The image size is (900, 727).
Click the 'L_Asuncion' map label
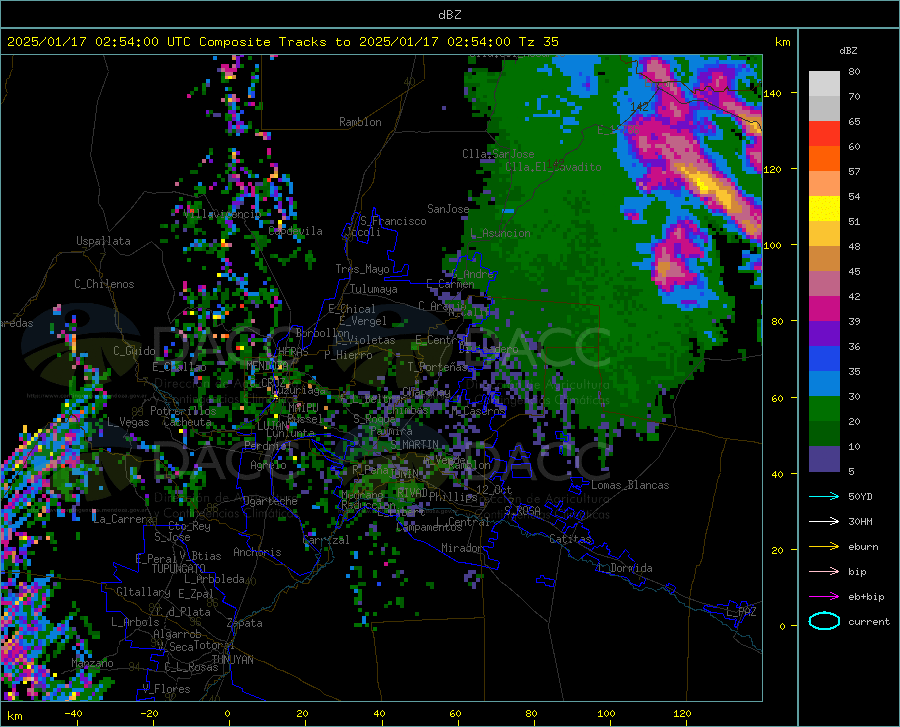pyautogui.click(x=500, y=233)
